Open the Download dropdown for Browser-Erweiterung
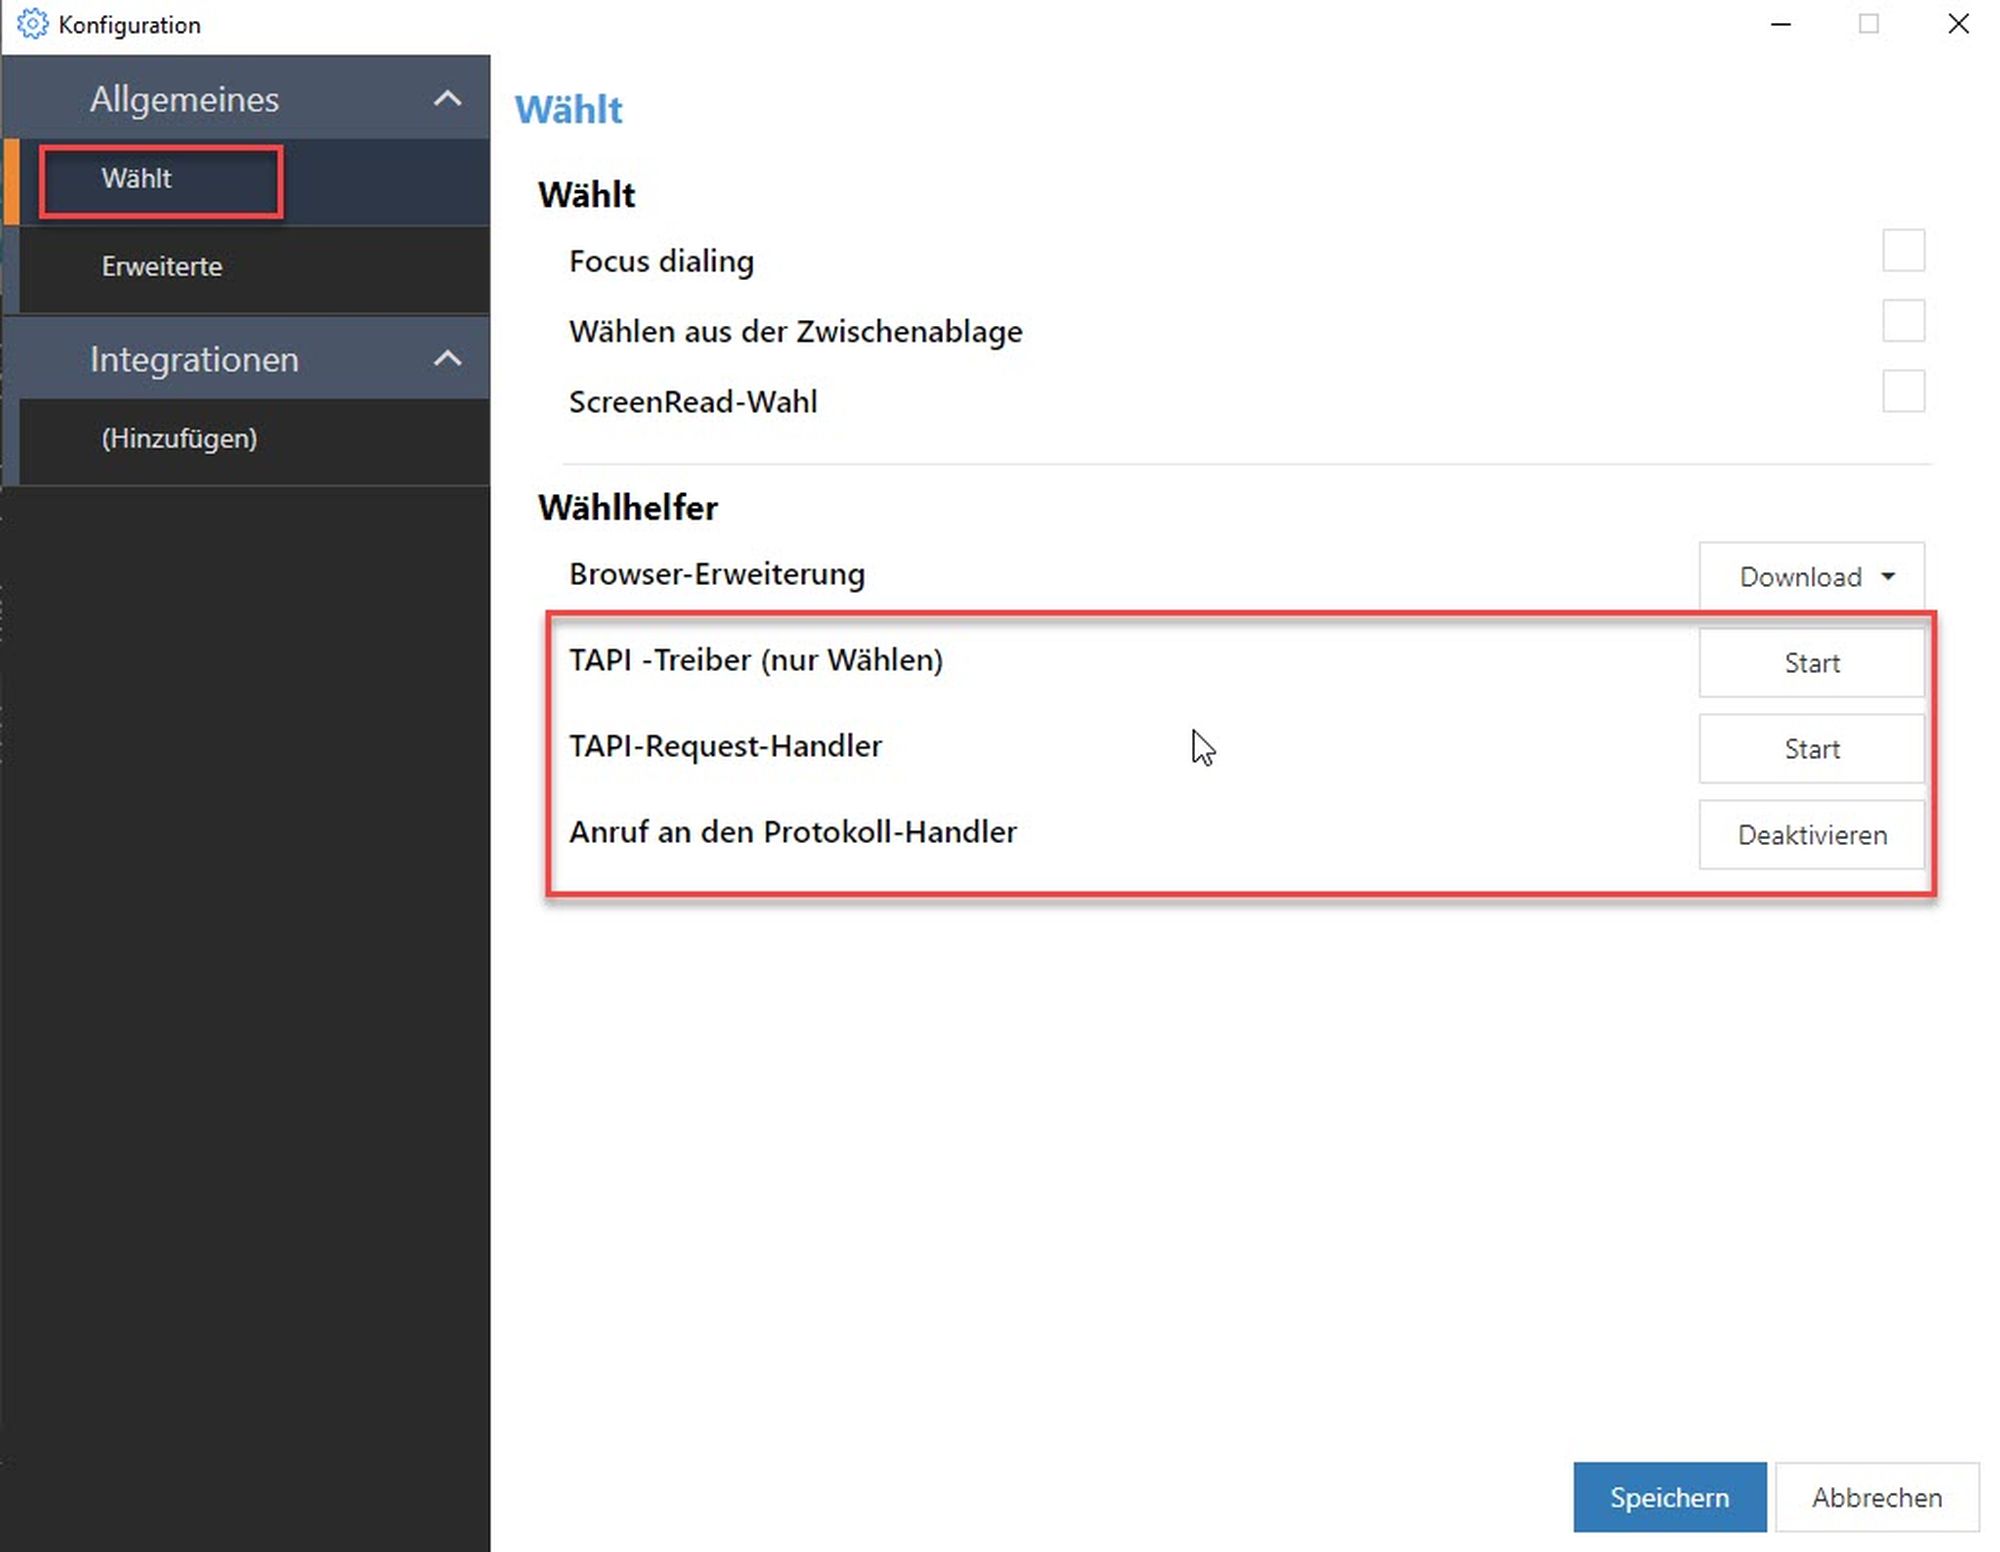Viewport: 2000px width, 1552px height. click(1800, 577)
